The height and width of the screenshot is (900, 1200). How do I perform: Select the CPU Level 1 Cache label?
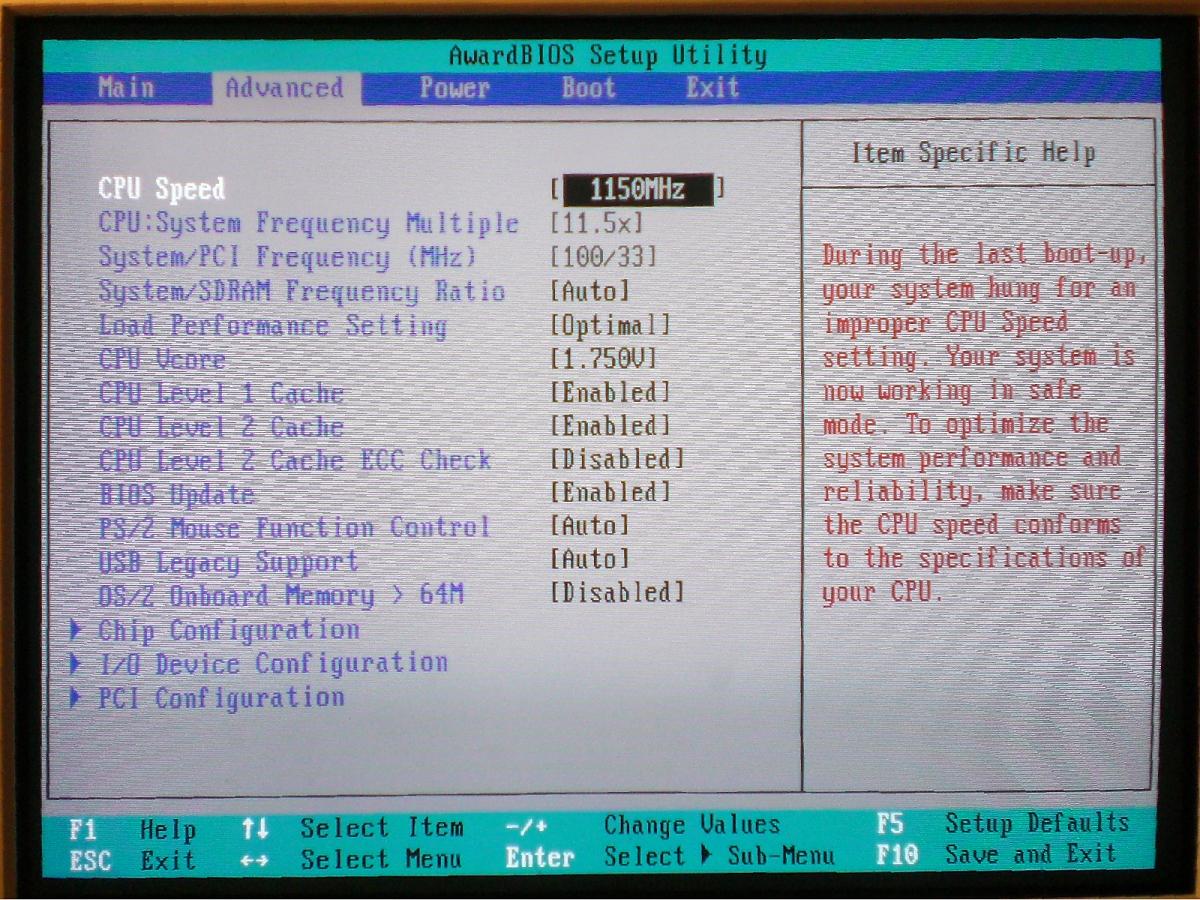(221, 393)
